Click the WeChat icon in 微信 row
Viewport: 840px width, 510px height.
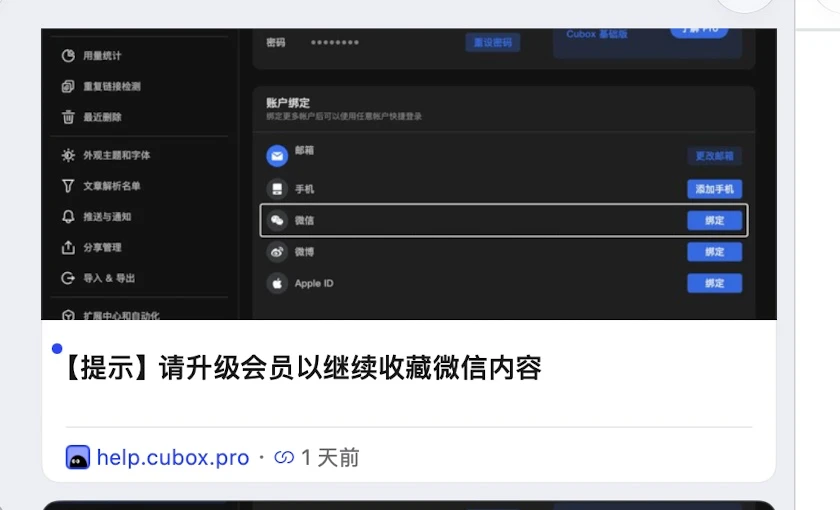point(277,220)
